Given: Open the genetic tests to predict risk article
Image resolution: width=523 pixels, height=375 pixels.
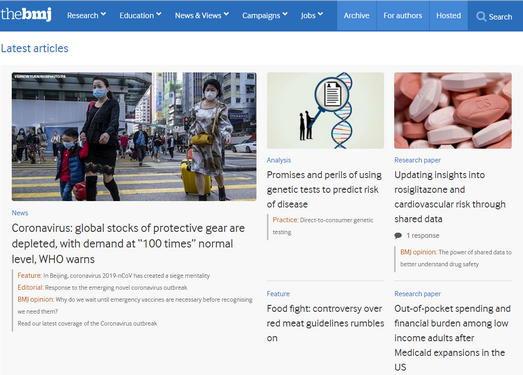Looking at the screenshot, I should [x=324, y=190].
